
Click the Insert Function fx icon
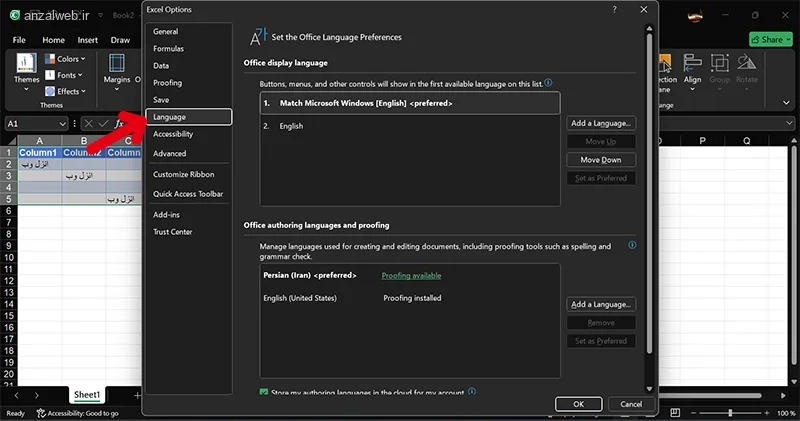tap(119, 123)
